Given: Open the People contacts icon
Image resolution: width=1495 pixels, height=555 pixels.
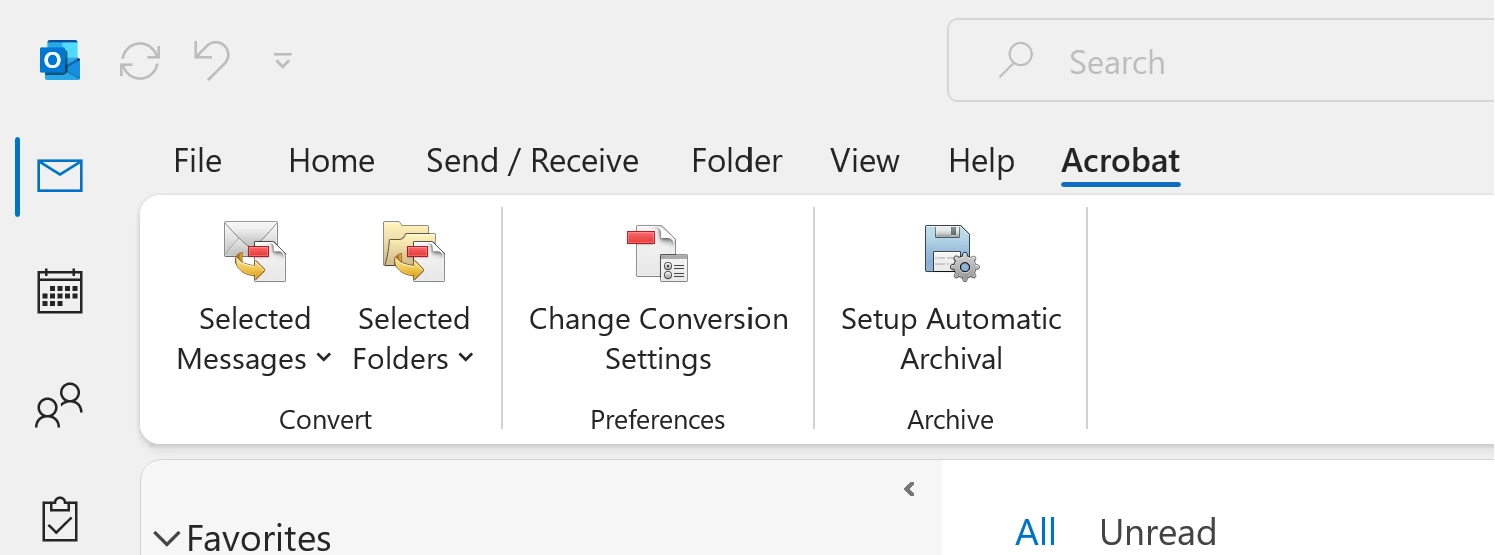Looking at the screenshot, I should pos(60,405).
